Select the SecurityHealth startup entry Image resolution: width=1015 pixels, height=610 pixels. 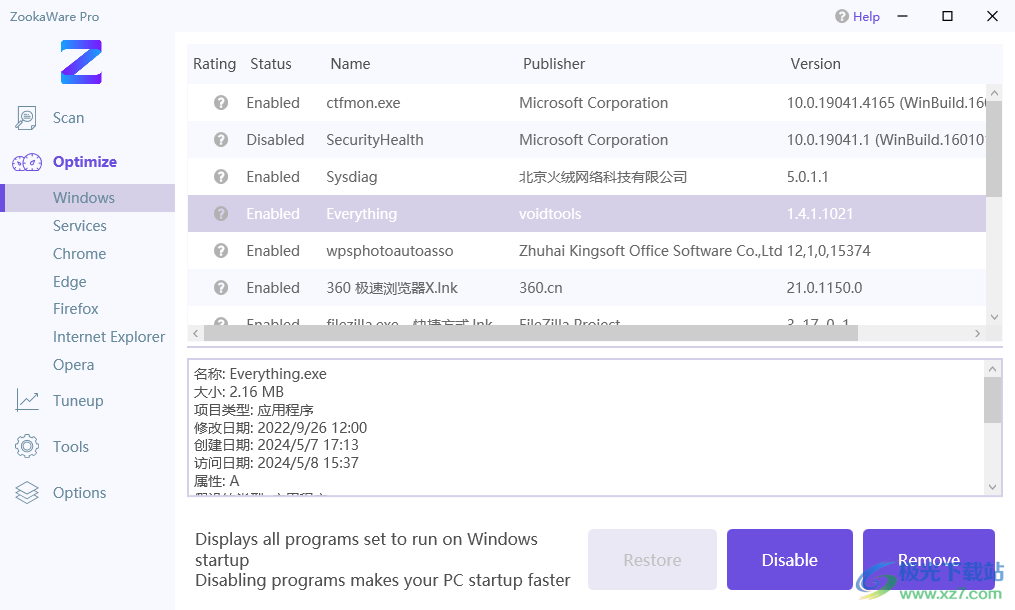[375, 140]
